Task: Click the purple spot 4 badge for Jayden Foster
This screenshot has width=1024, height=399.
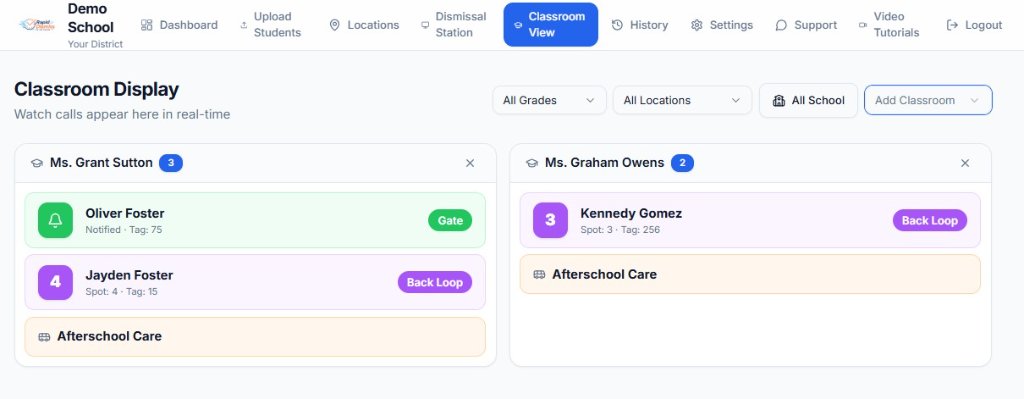Action: [56, 282]
